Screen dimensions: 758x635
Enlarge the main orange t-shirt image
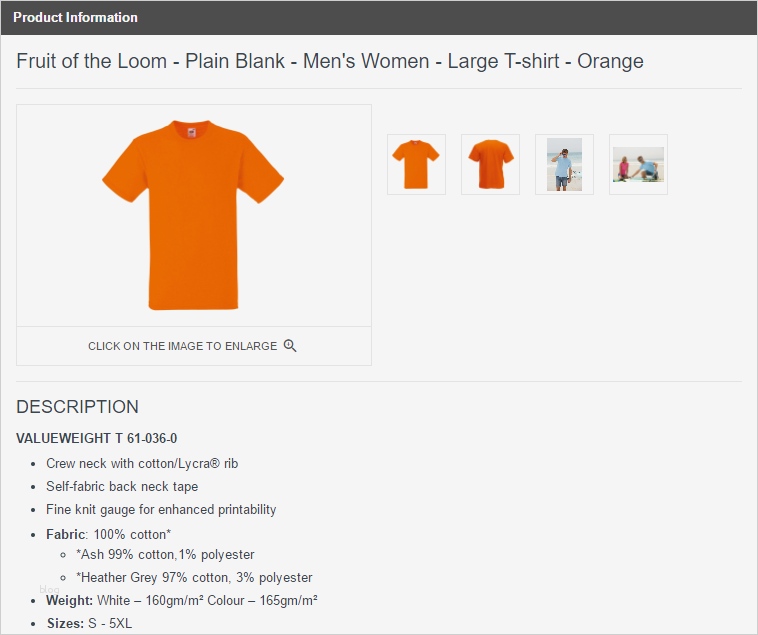coord(193,215)
